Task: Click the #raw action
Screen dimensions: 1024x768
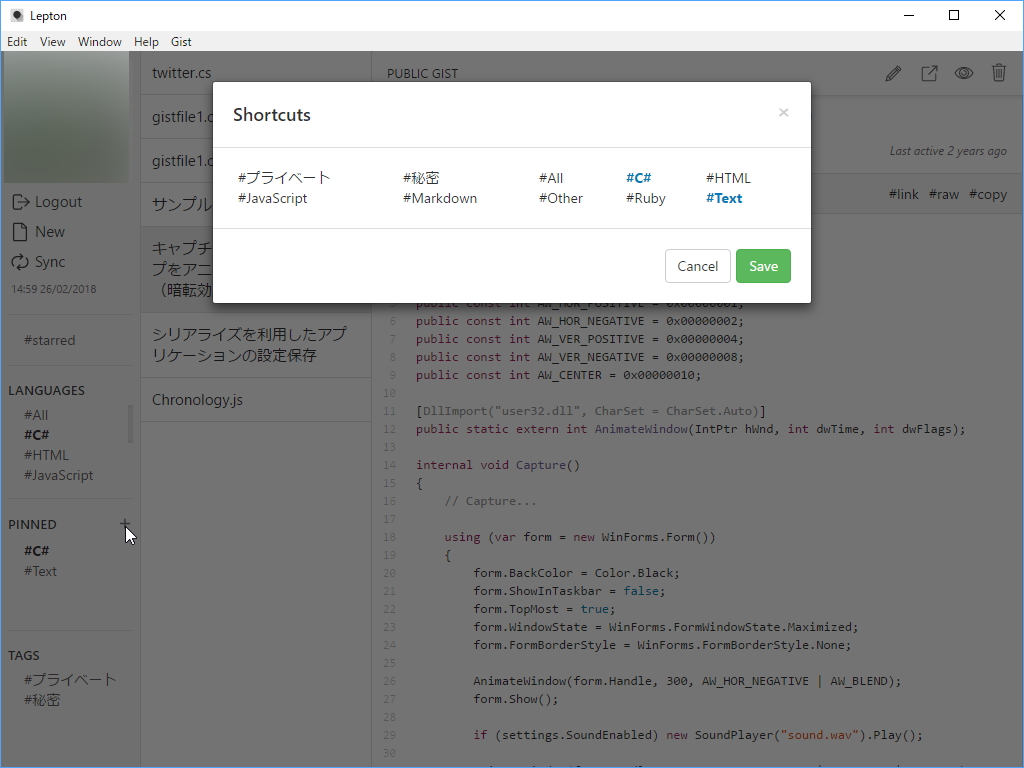Action: click(944, 194)
